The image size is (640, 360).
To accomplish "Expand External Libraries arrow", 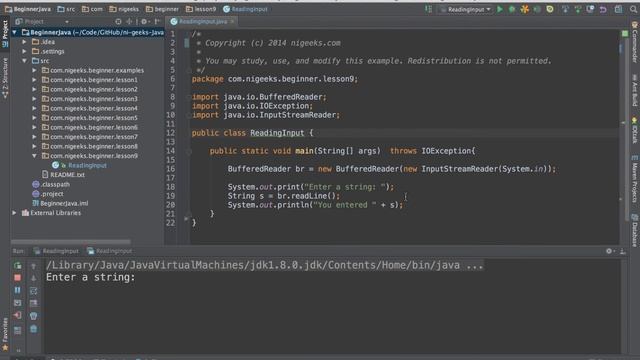I will coord(15,213).
